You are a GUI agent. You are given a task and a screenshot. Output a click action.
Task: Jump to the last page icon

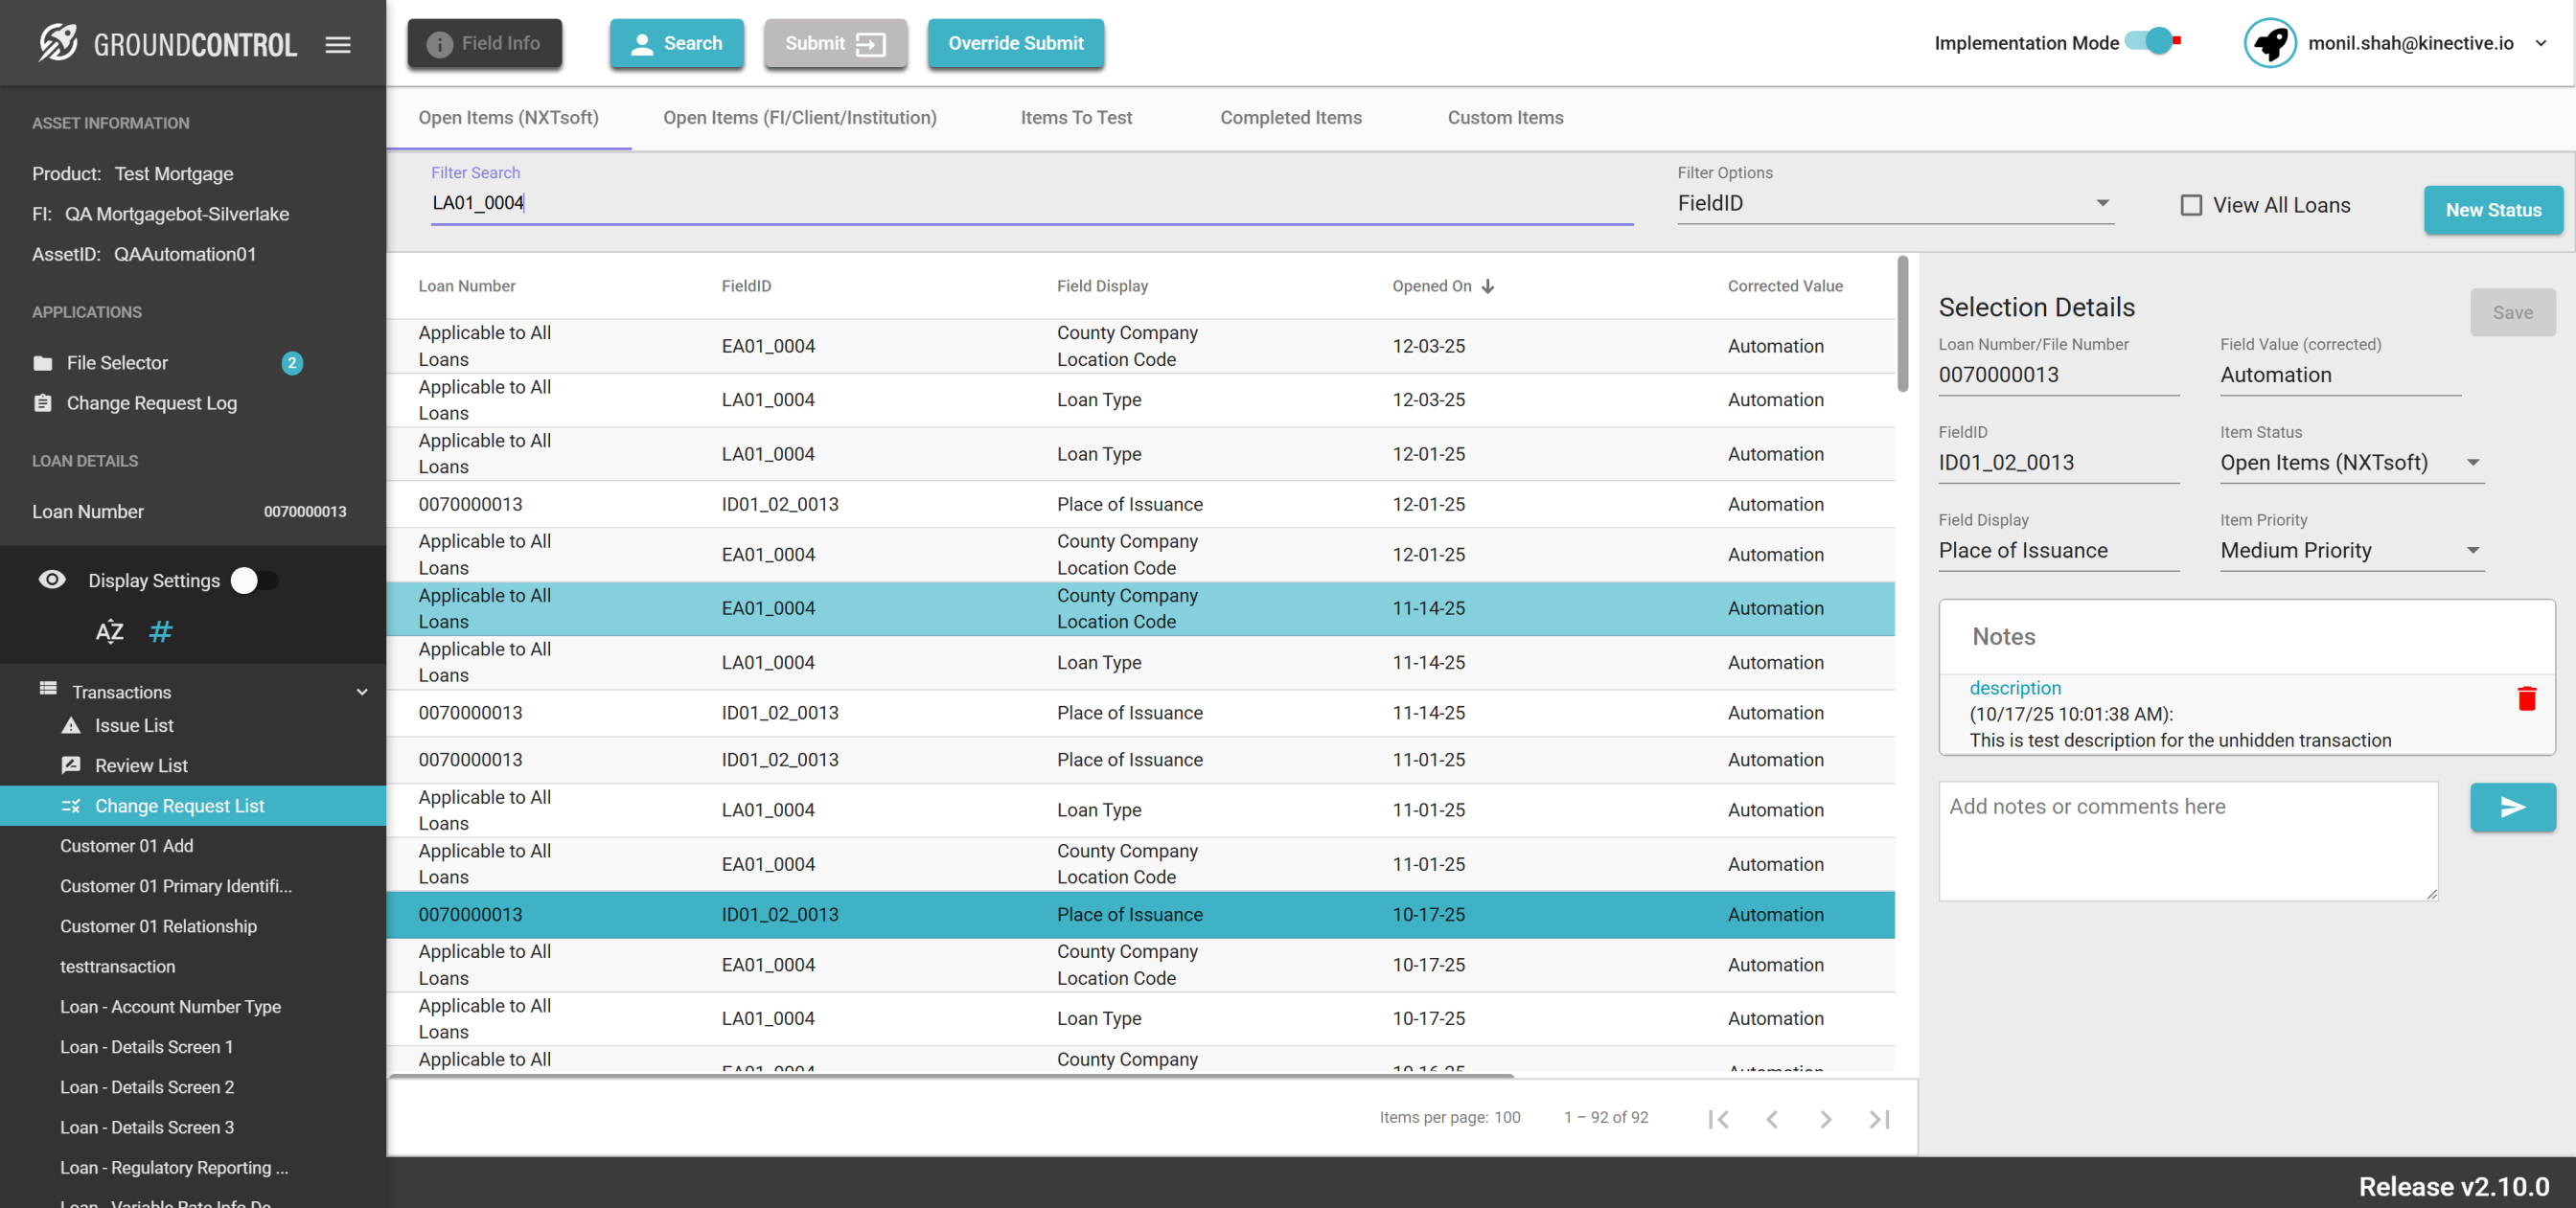tap(1879, 1118)
